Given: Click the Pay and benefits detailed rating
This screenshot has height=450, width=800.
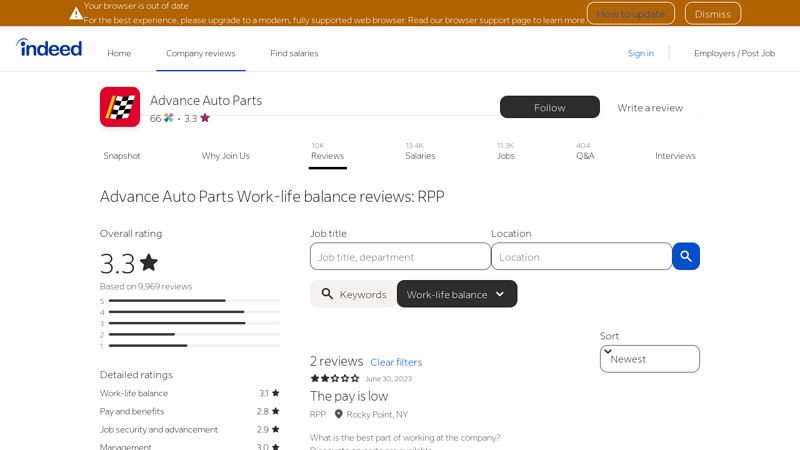Looking at the screenshot, I should click(x=190, y=411).
